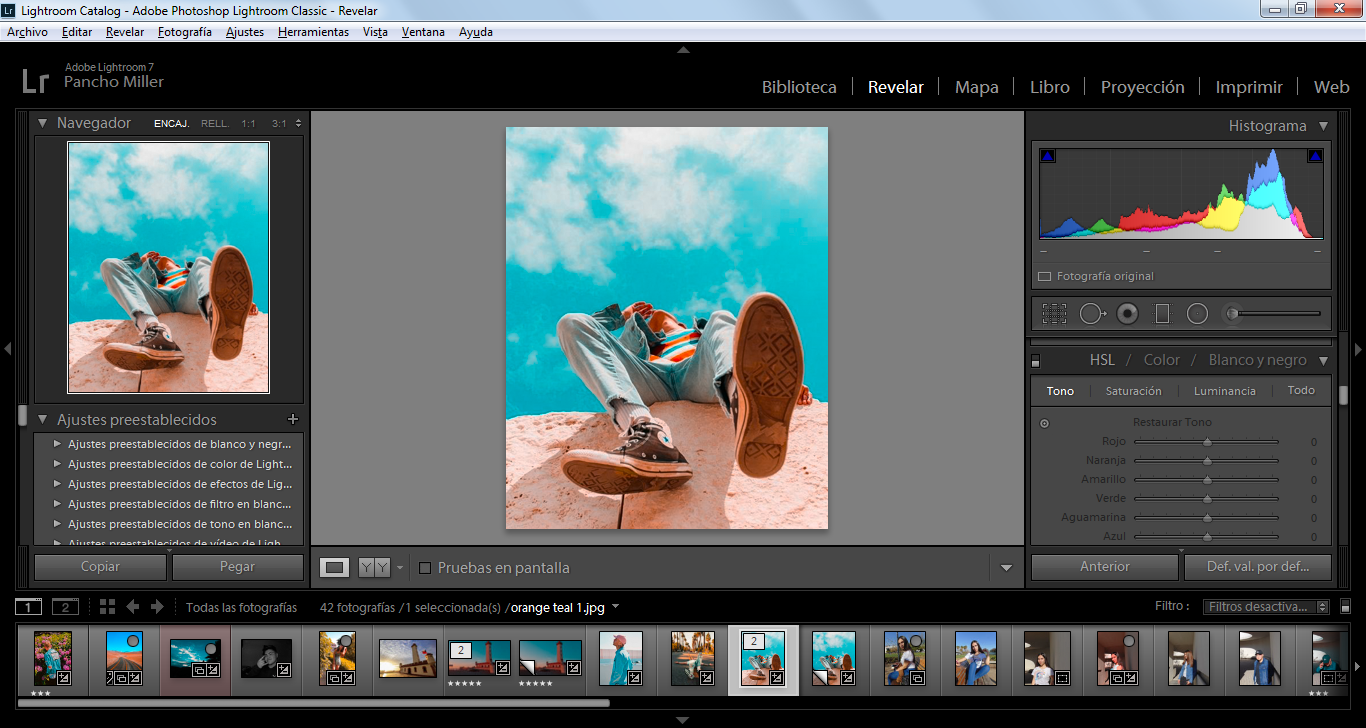Viewport: 1366px width, 728px height.
Task: Switch to the Biblioteca module
Action: 799,87
